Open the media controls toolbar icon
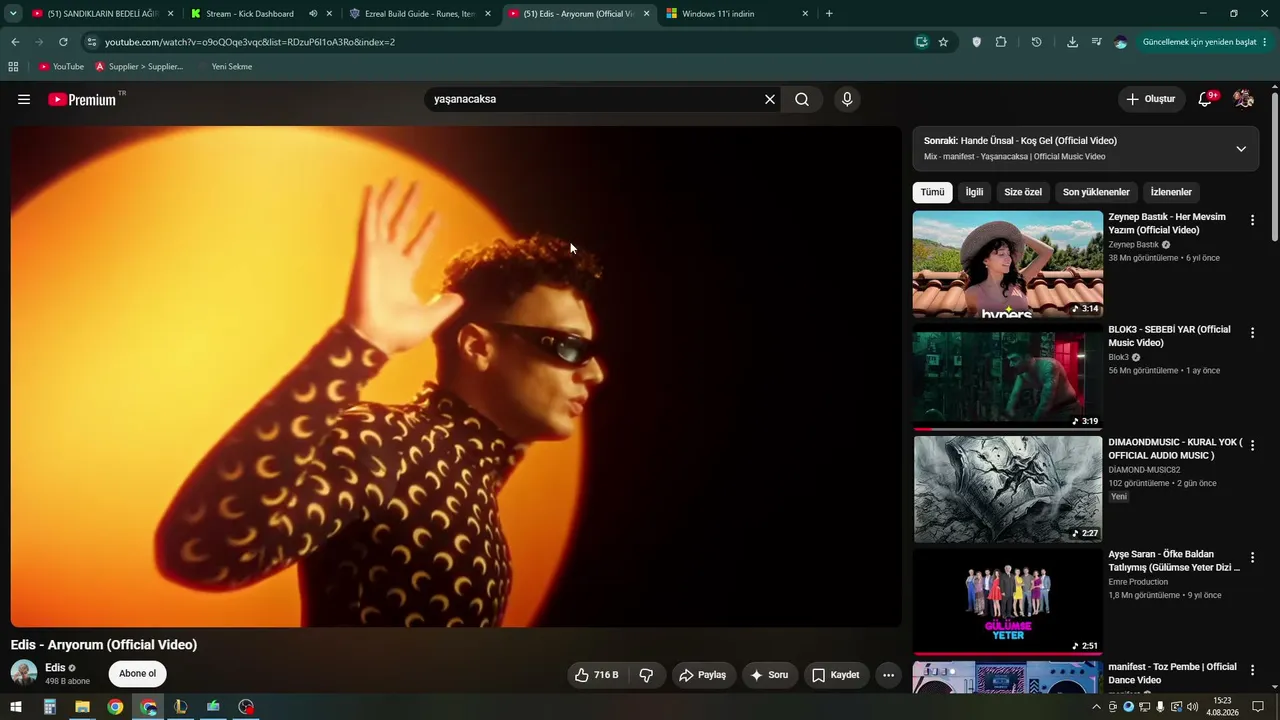This screenshot has height=720, width=1280. [1097, 42]
